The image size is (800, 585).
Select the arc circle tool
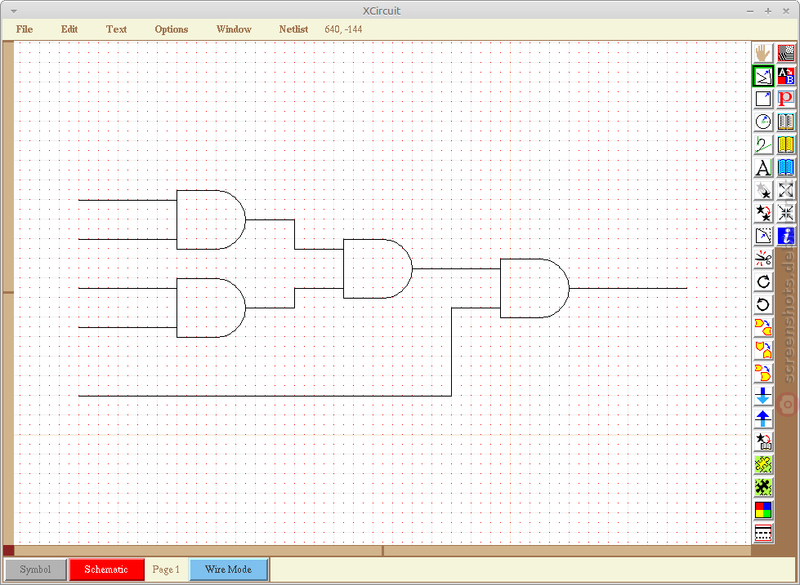[x=763, y=121]
